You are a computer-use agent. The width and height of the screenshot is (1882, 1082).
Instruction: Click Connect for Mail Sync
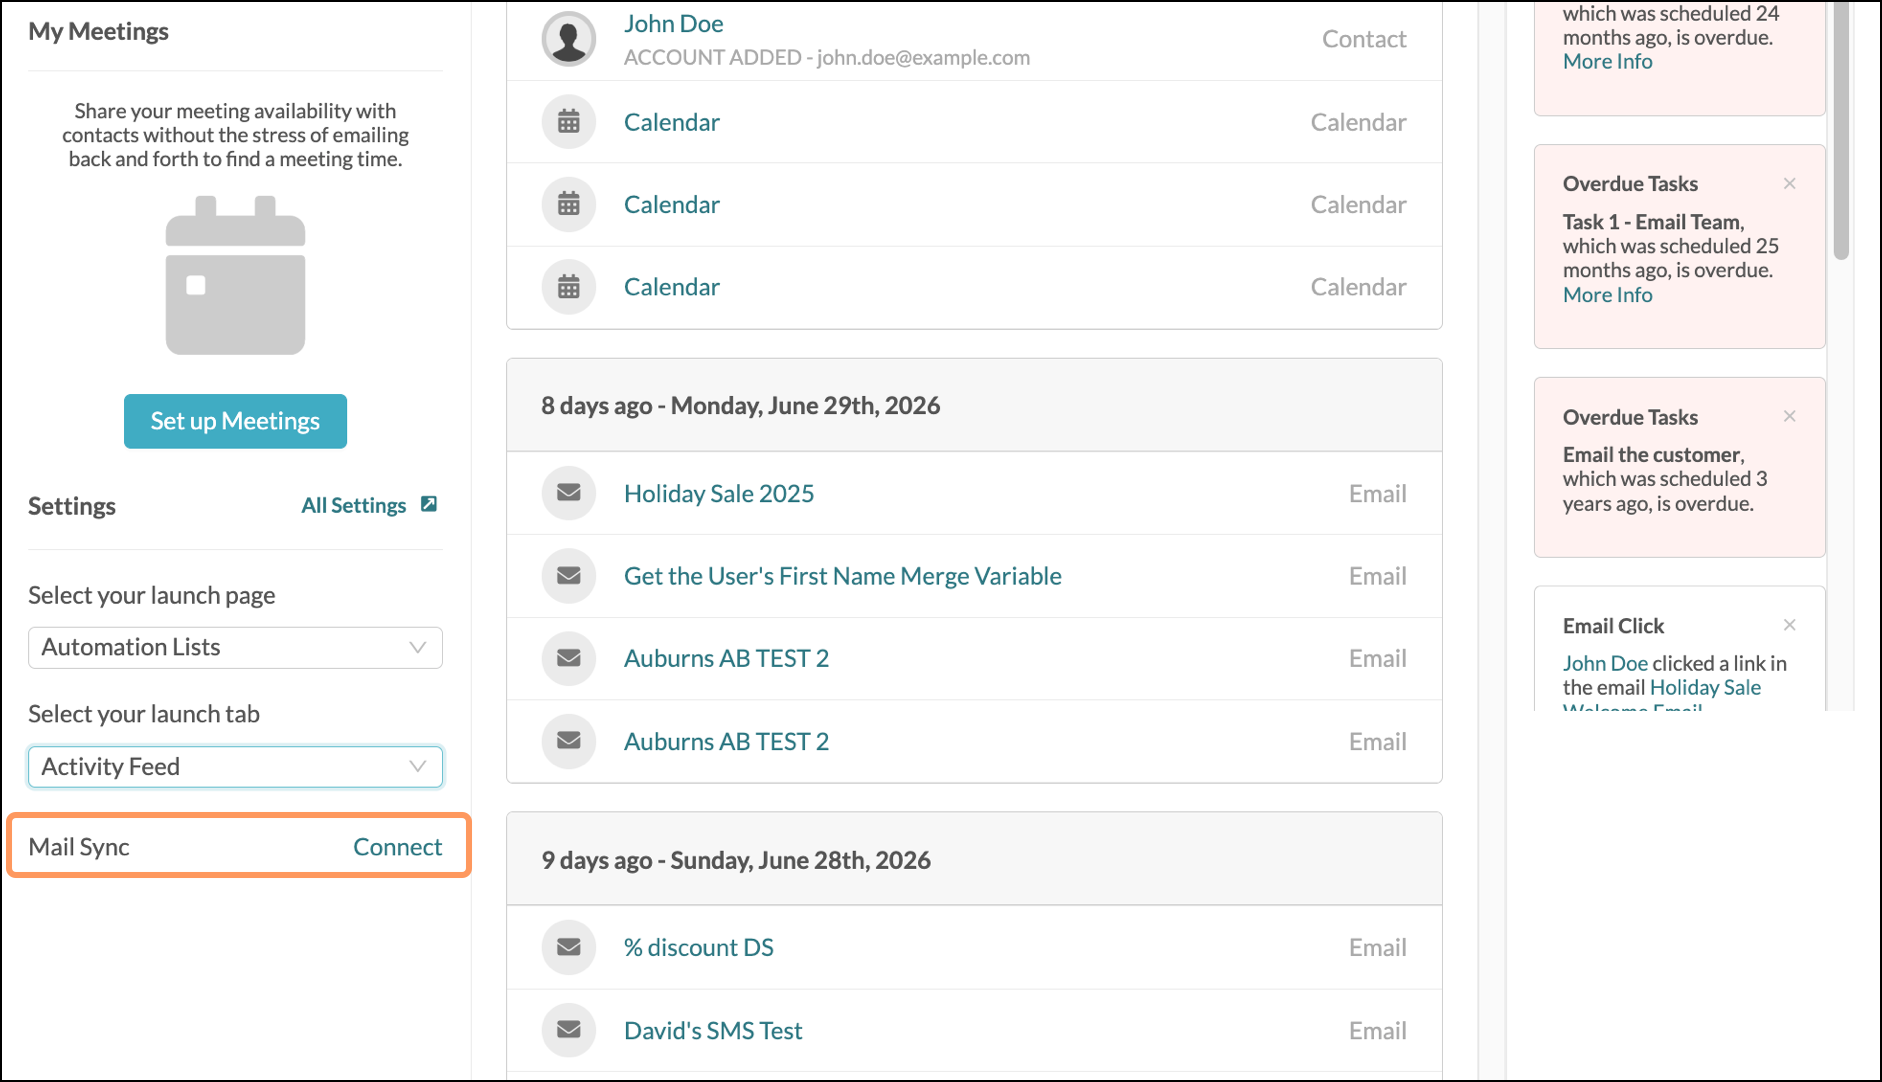pos(397,847)
